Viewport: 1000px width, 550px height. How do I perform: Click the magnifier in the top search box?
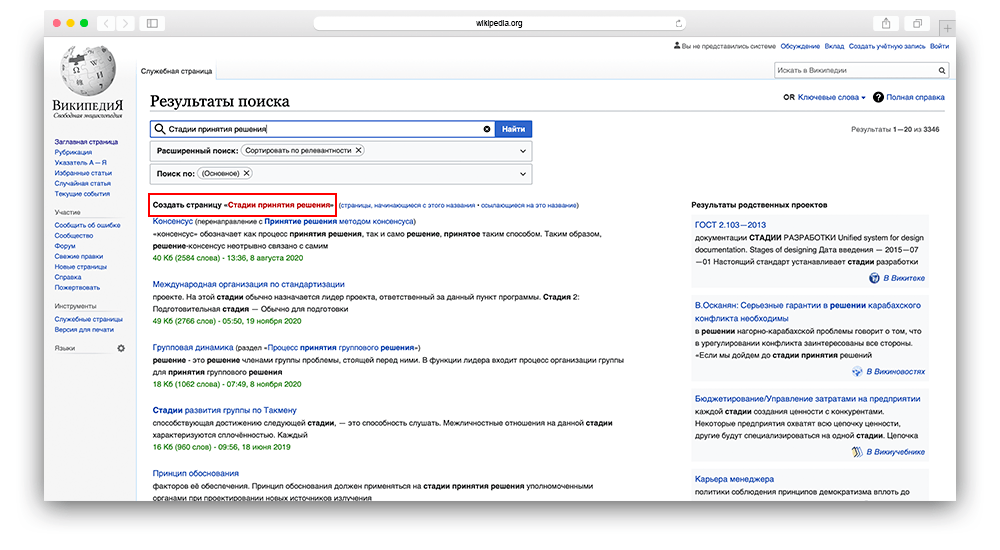tap(941, 71)
